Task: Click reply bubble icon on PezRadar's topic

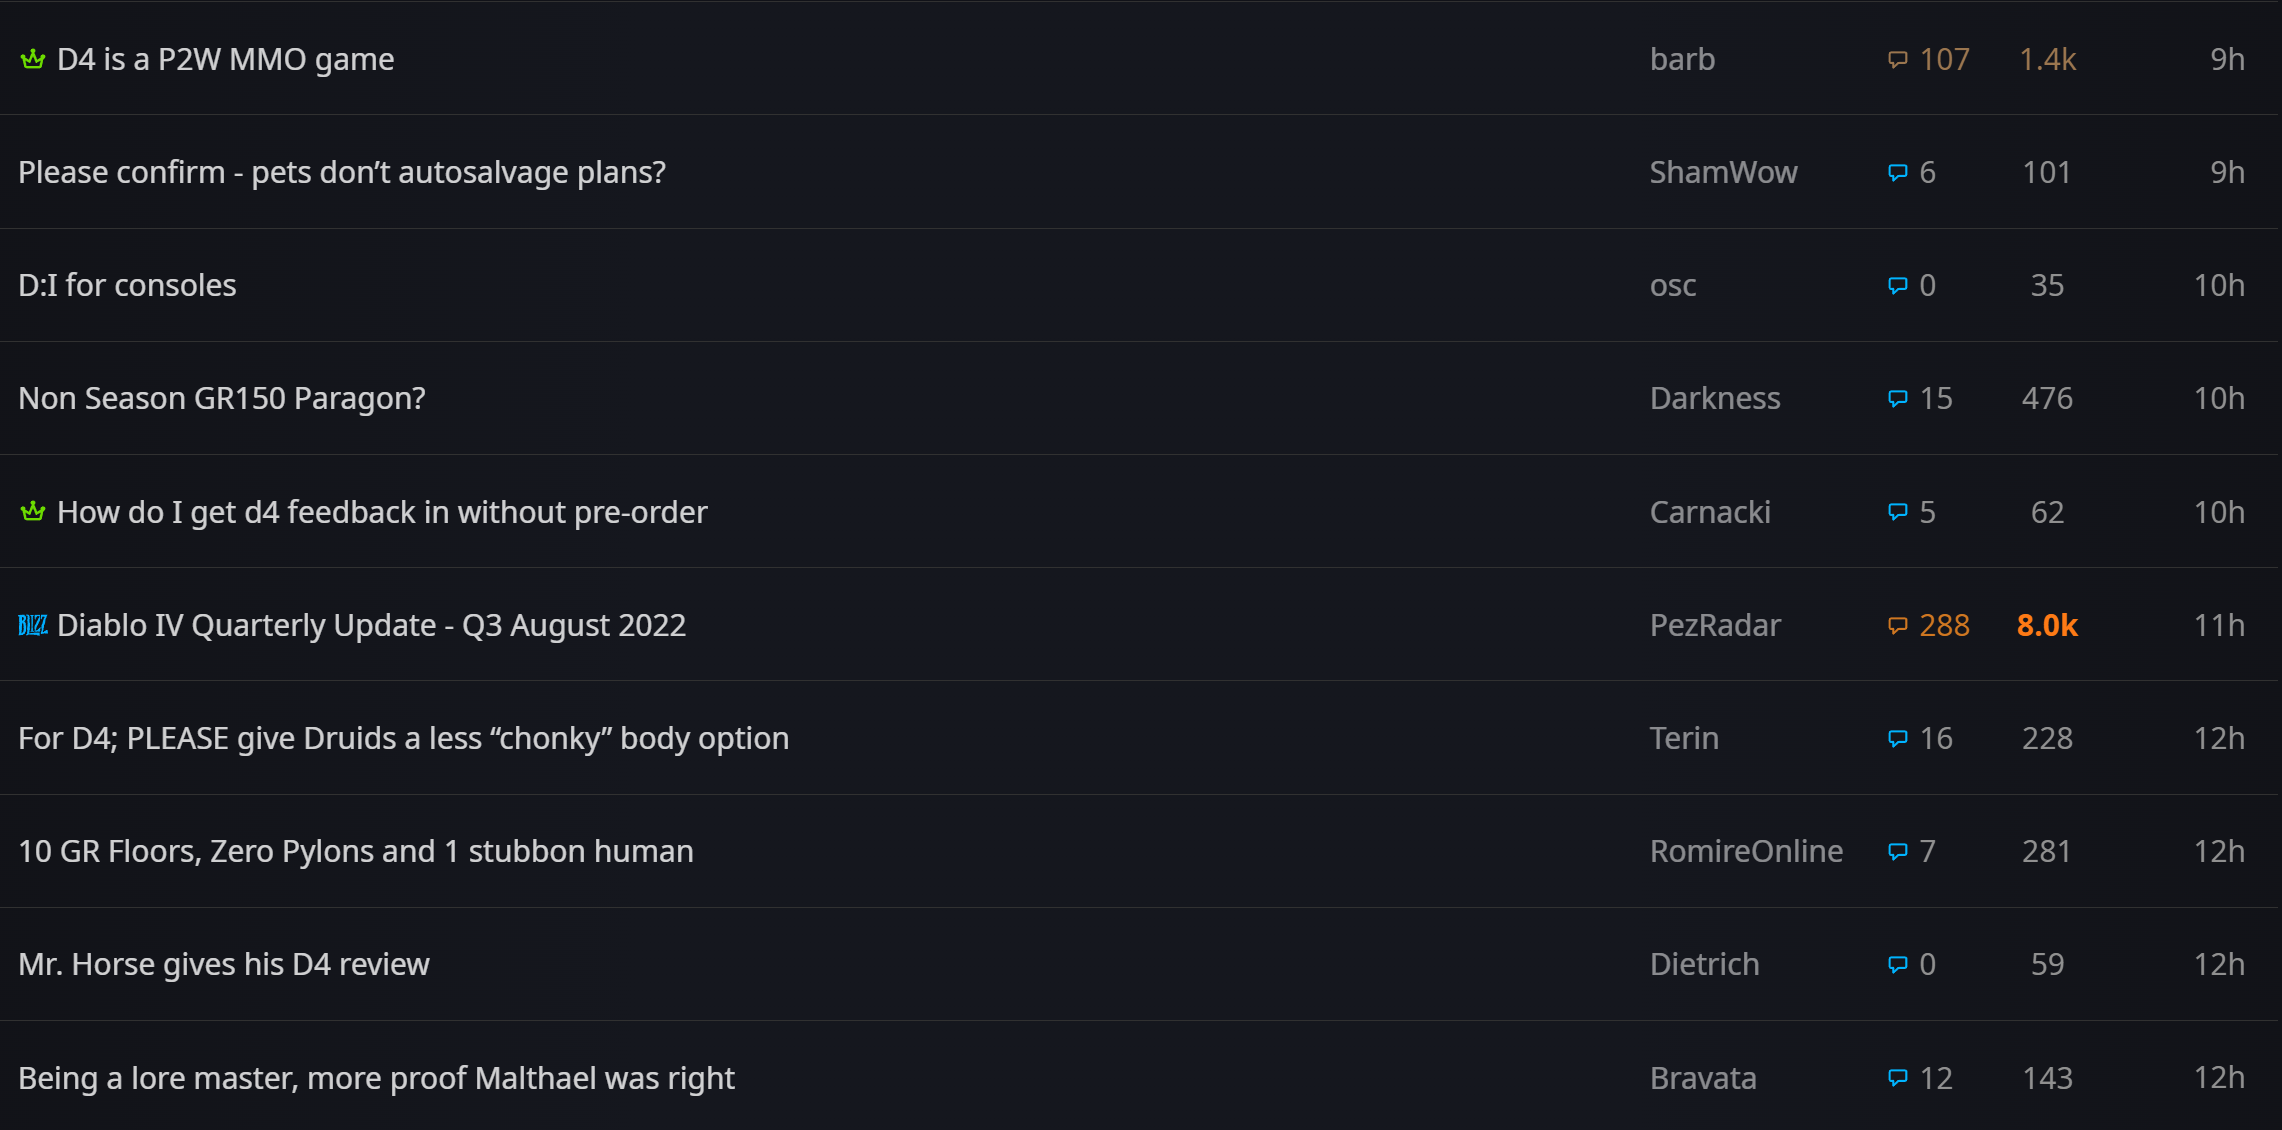Action: tap(1897, 626)
